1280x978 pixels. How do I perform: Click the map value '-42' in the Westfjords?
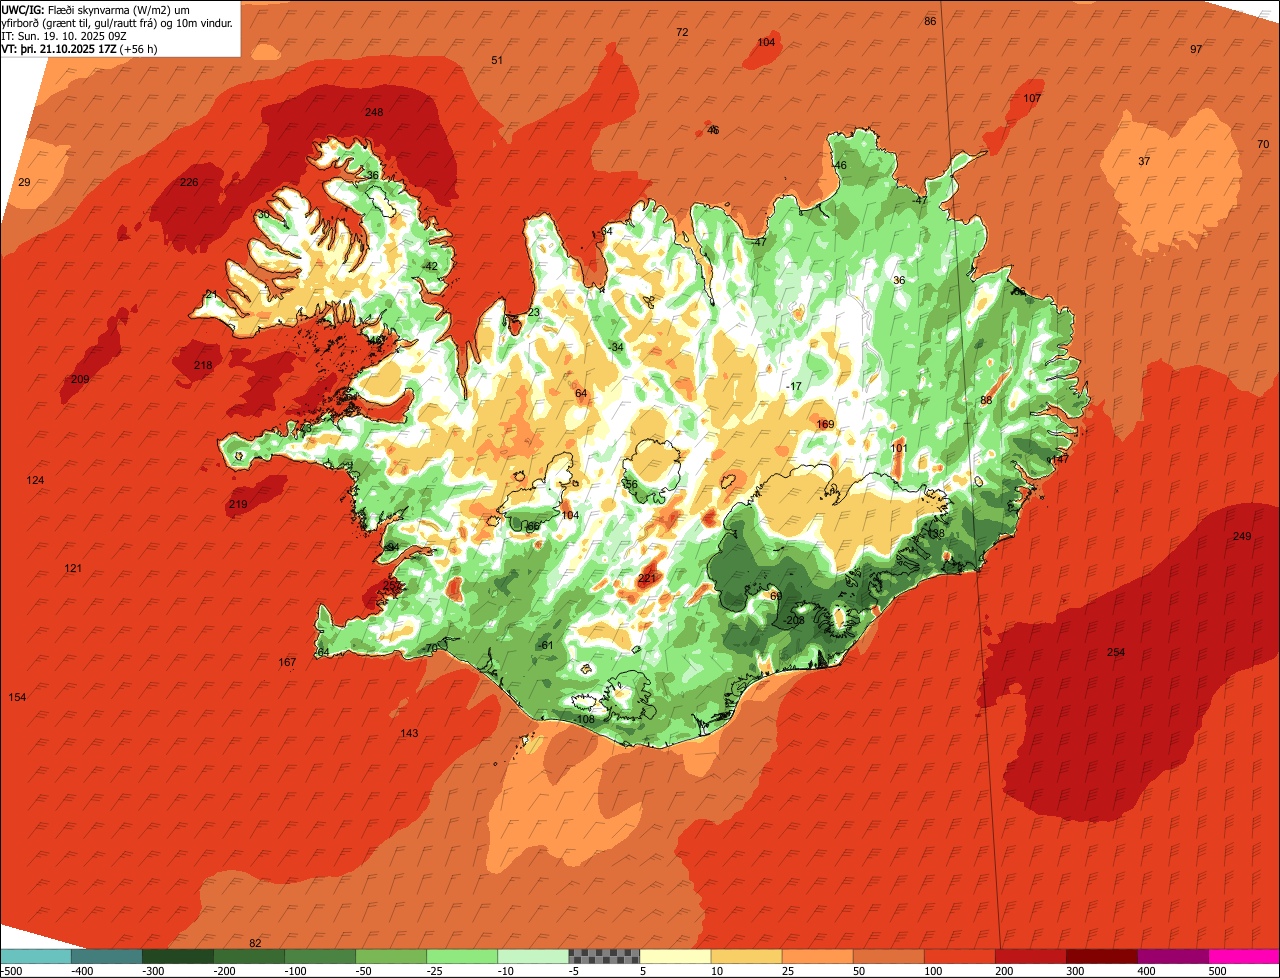click(x=430, y=266)
